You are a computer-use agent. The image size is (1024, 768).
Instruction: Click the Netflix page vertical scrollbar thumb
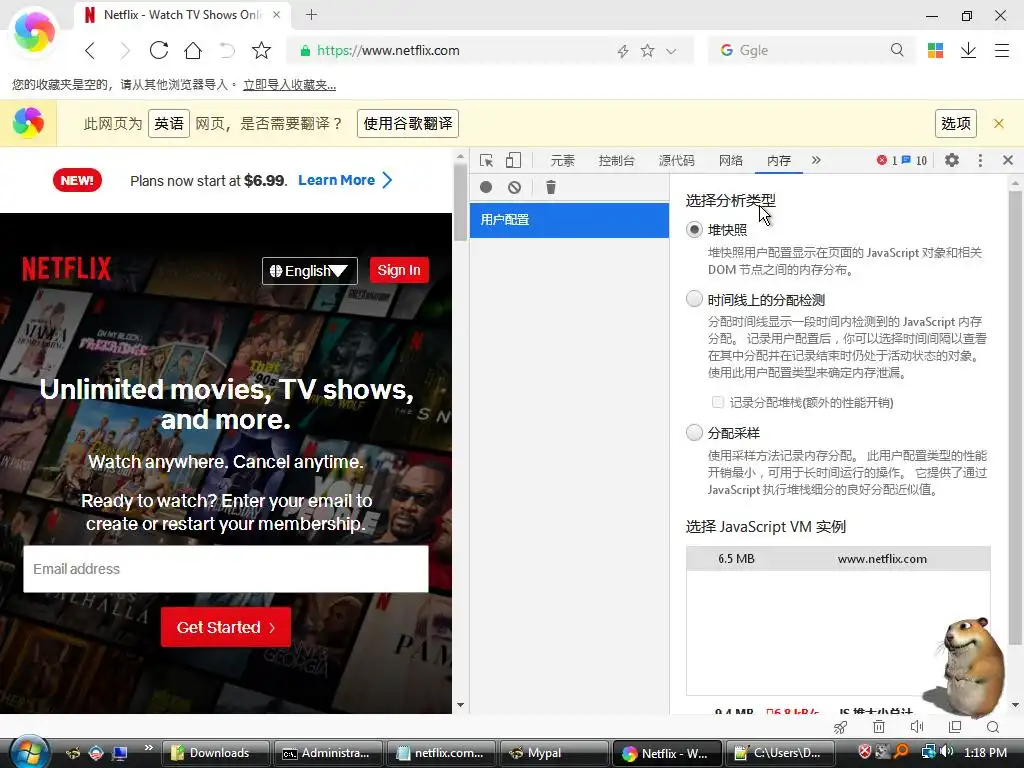(460, 202)
